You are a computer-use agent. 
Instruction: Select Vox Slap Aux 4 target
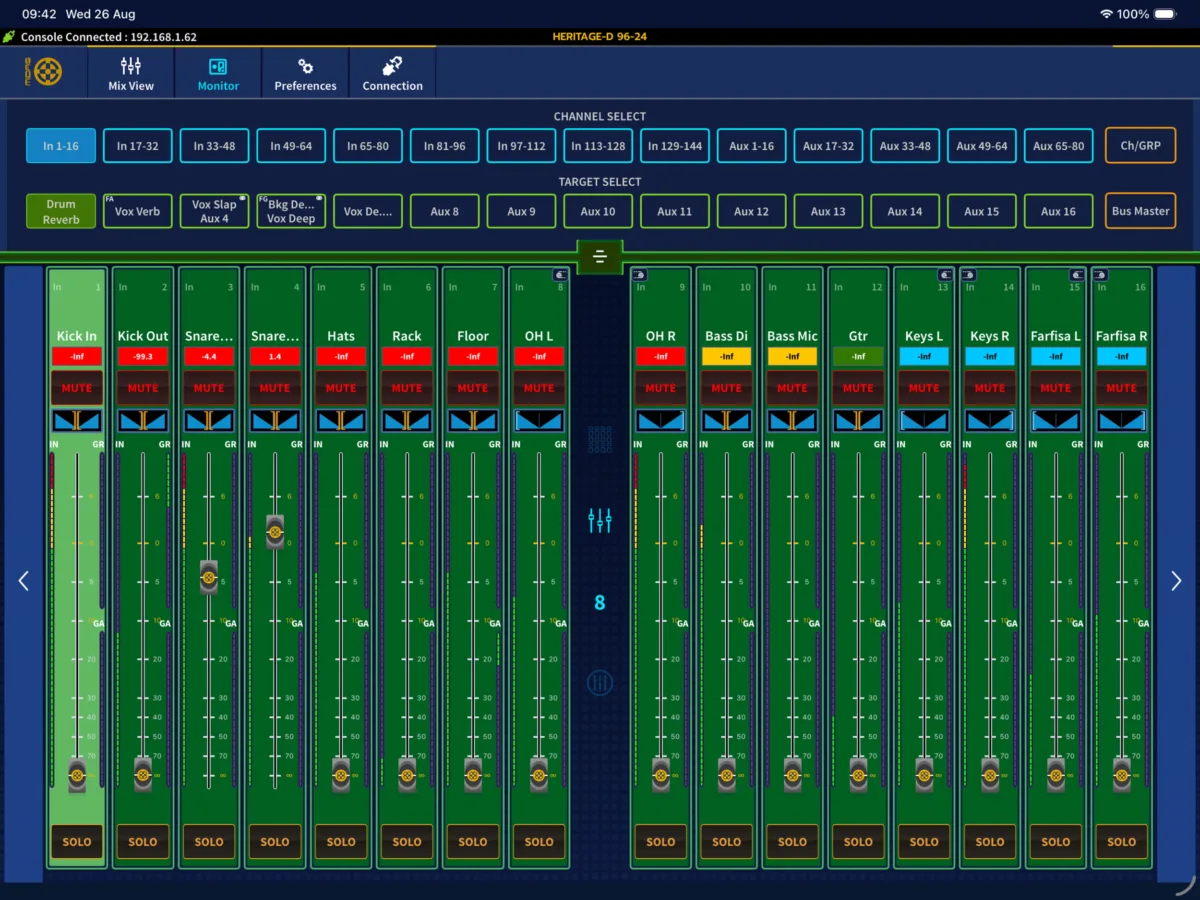pos(214,211)
